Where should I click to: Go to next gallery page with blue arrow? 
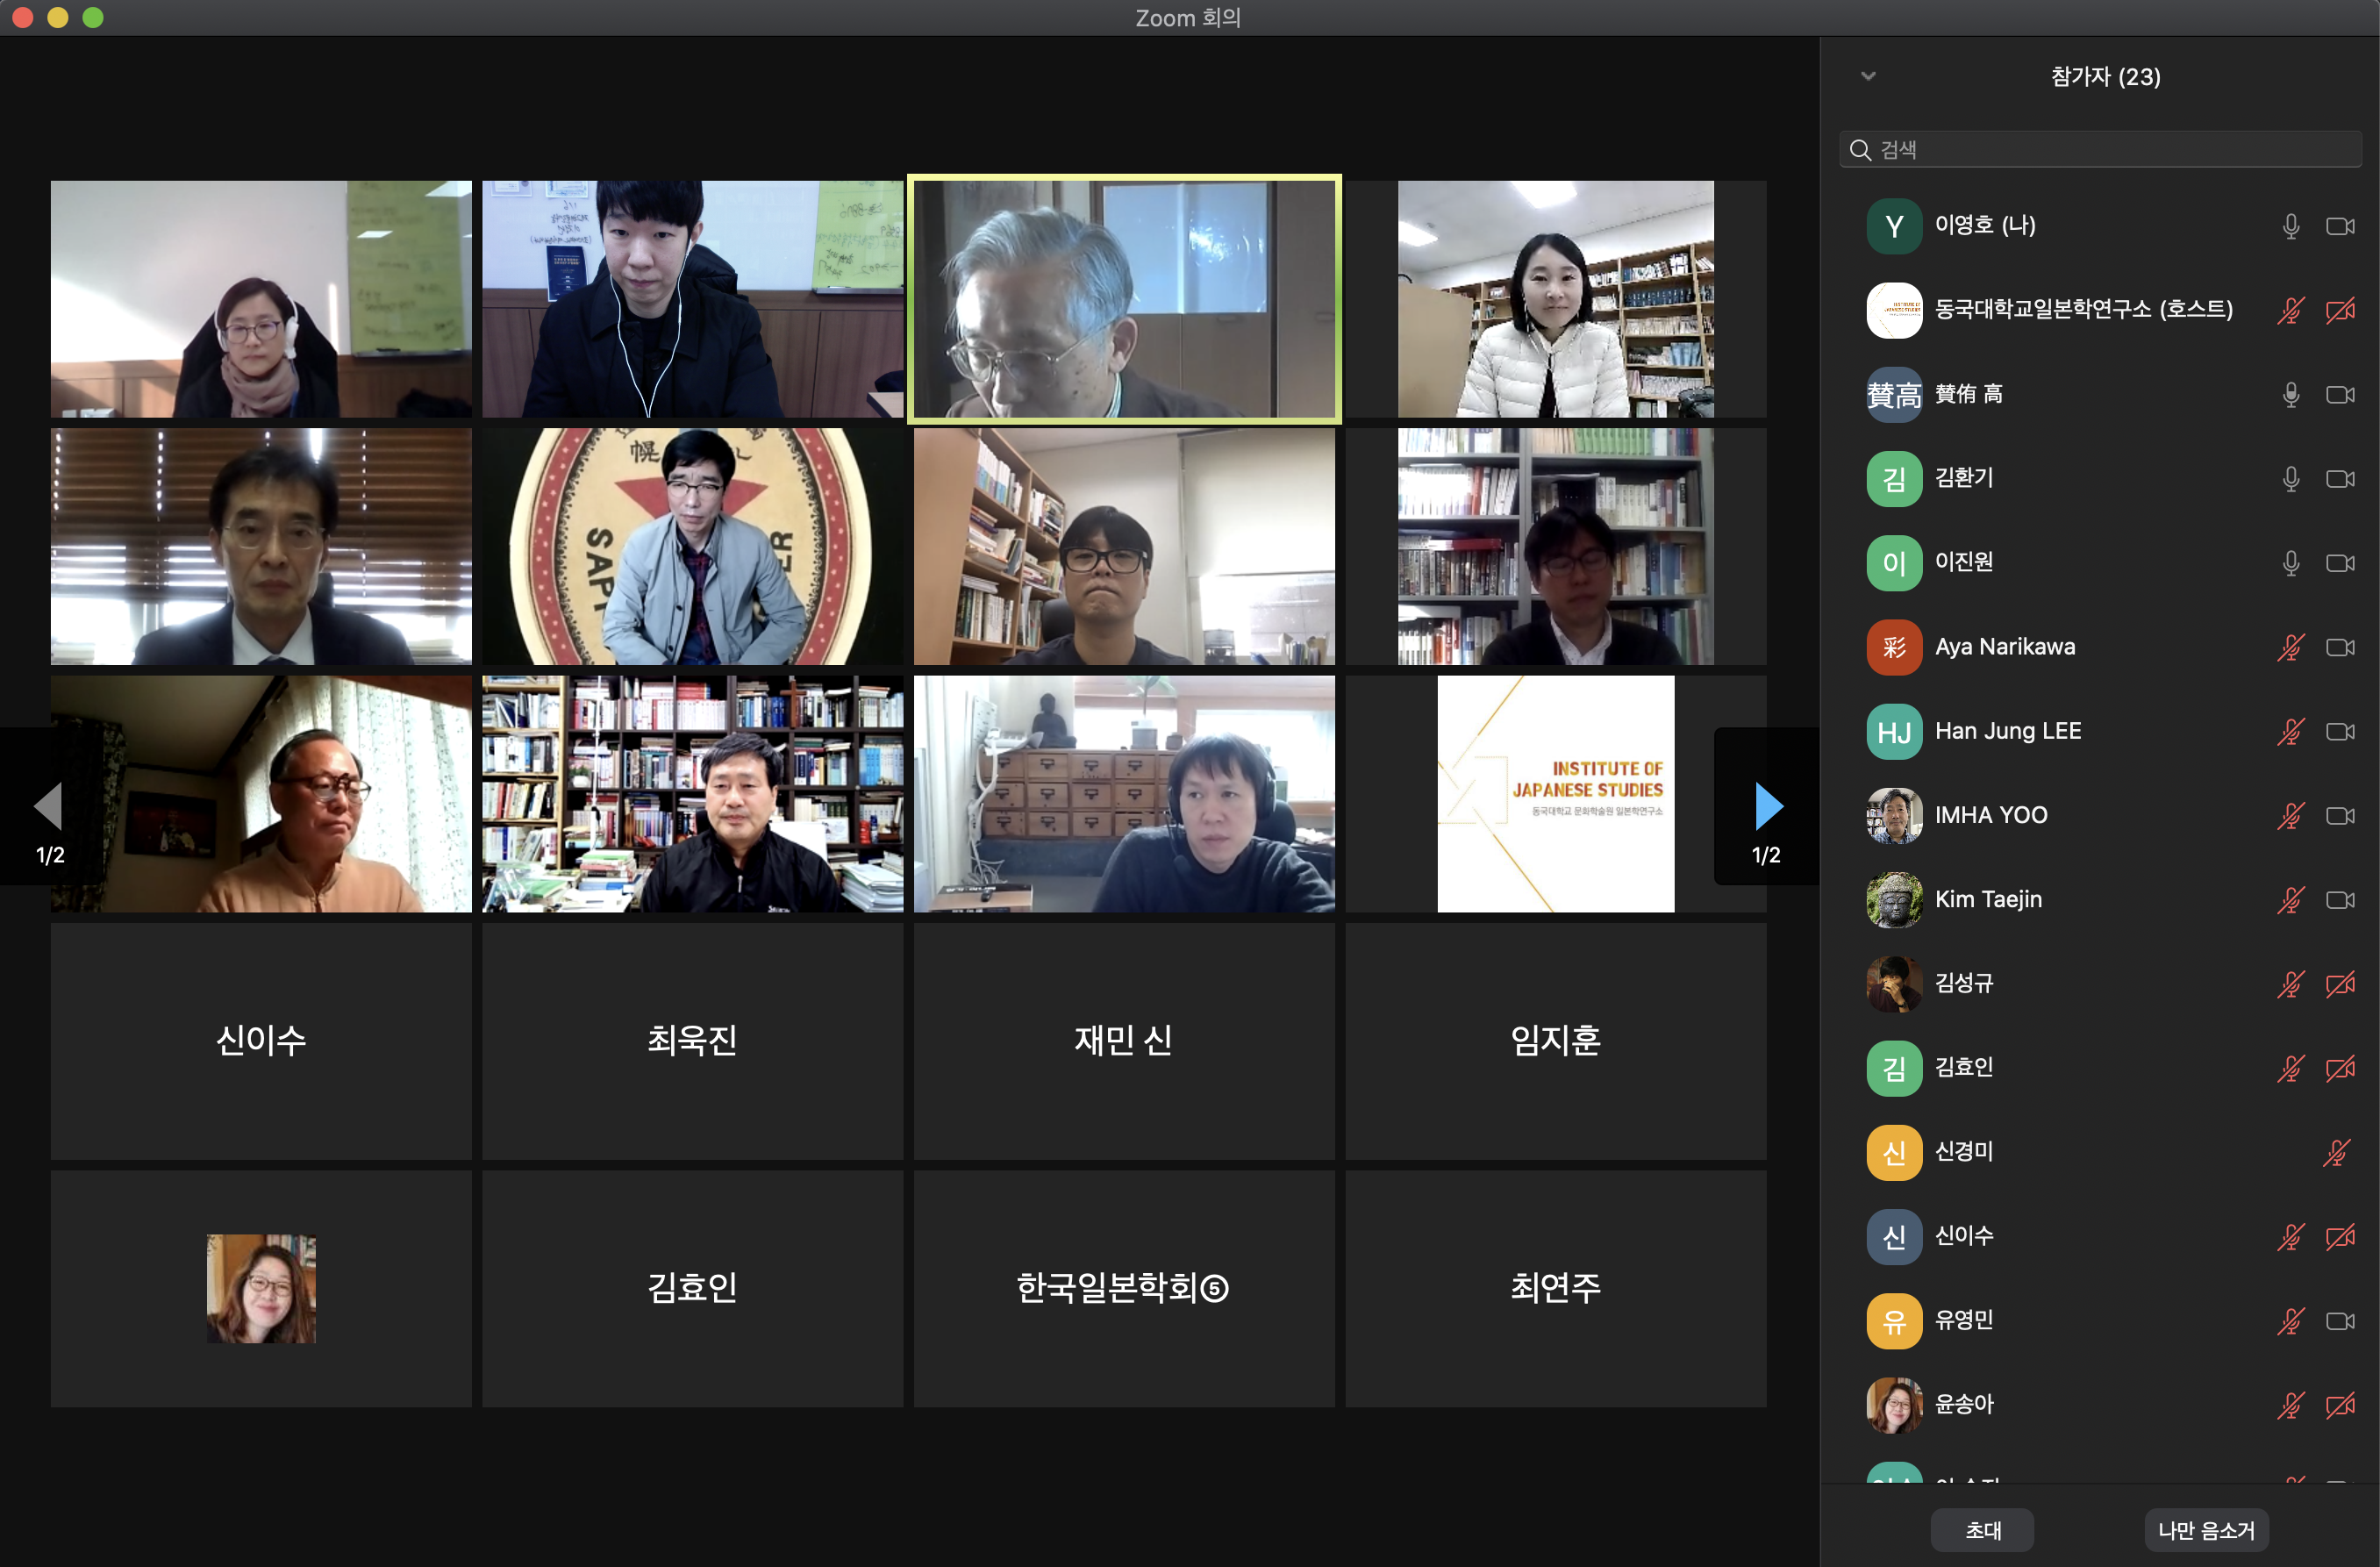1768,806
